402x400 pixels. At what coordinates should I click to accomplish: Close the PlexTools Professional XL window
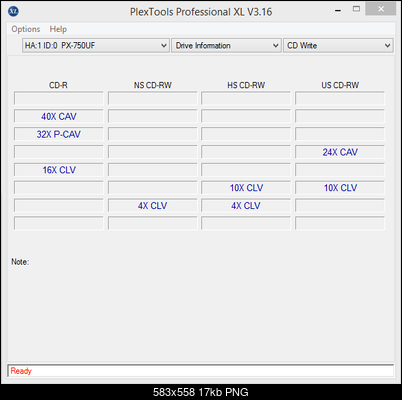pos(381,9)
